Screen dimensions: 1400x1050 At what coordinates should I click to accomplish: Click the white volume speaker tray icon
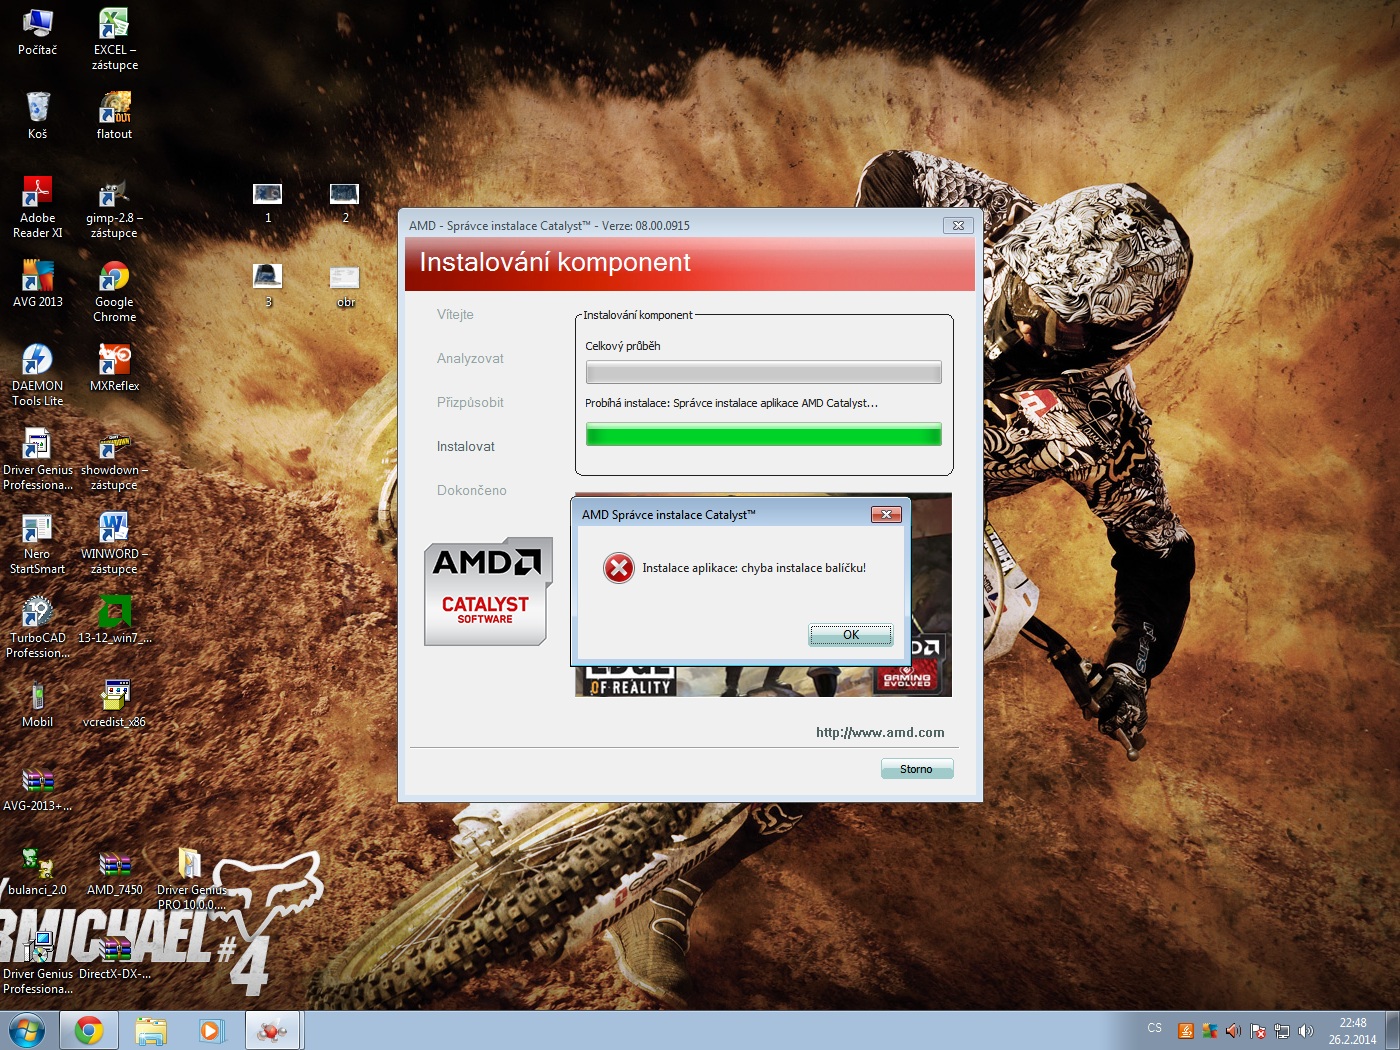1306,1031
